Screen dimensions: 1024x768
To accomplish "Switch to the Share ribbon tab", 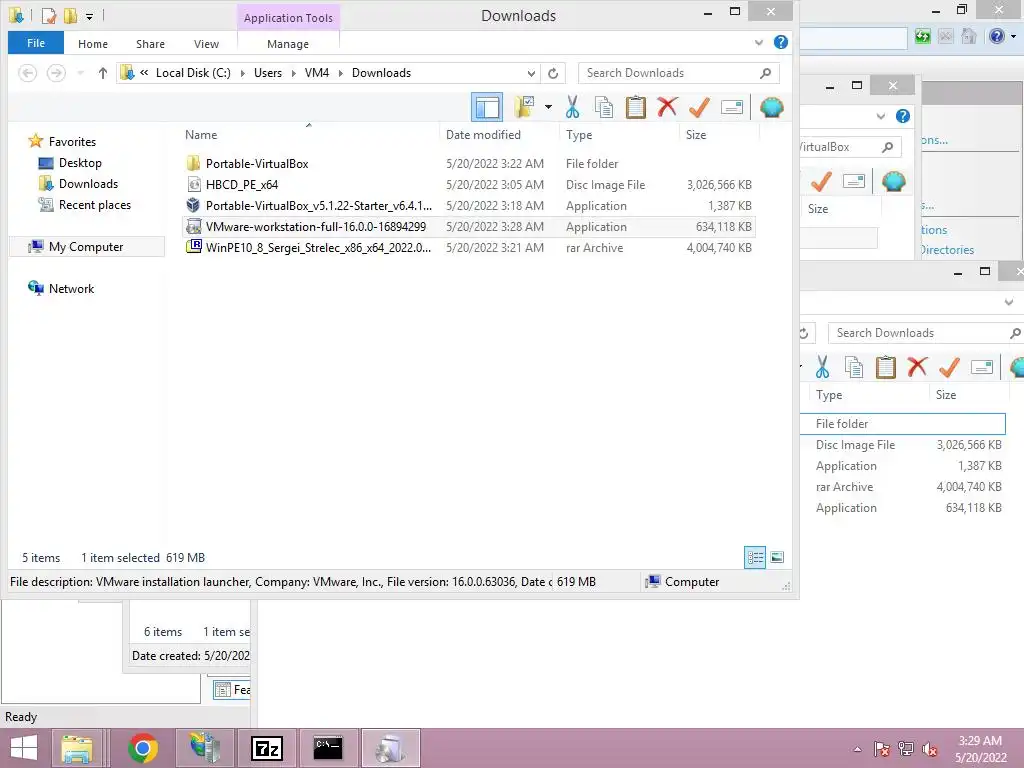I will coord(150,44).
